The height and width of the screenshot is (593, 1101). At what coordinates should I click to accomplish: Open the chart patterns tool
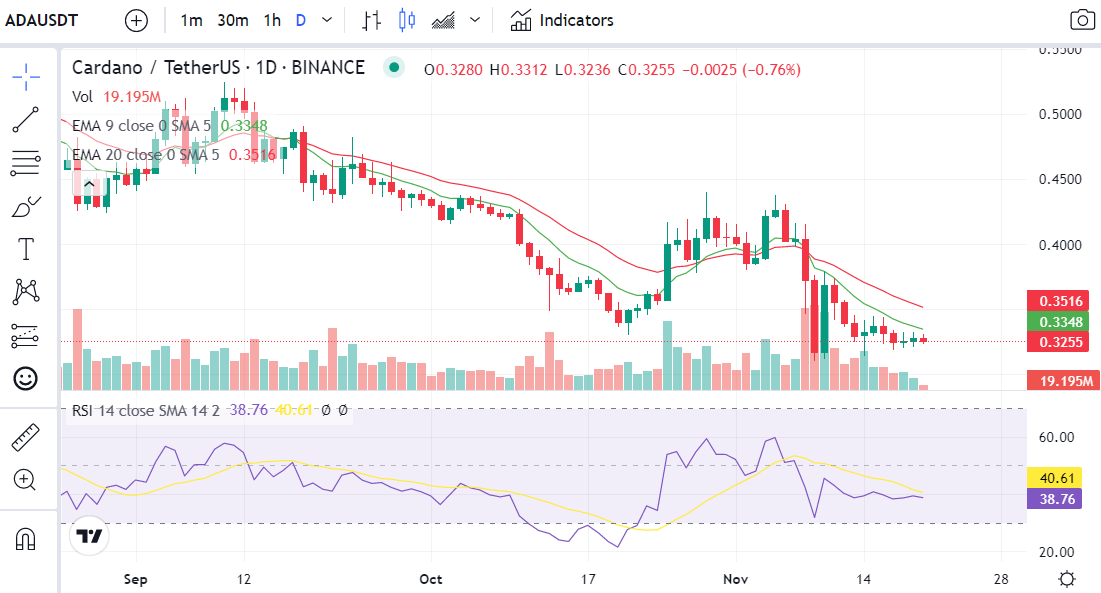coord(26,292)
